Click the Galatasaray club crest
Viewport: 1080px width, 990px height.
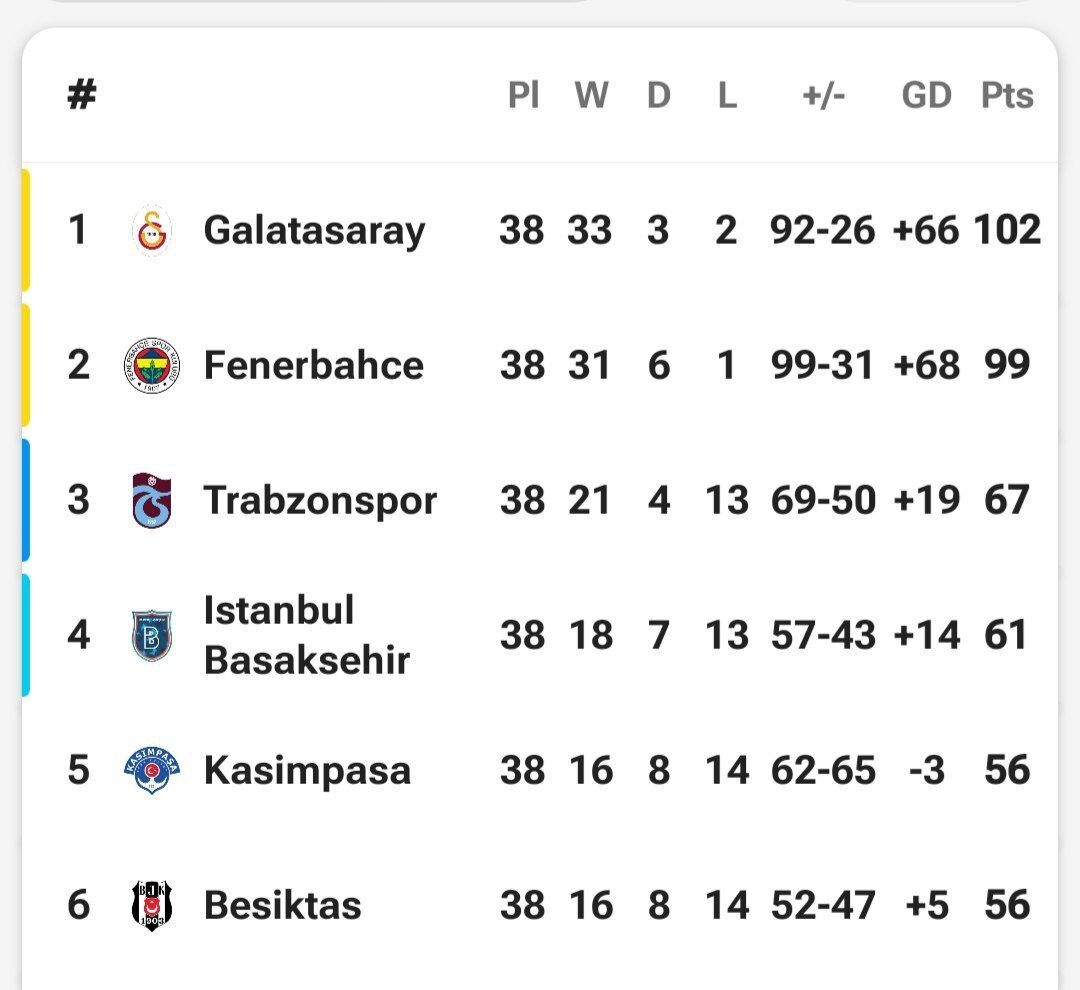(153, 231)
